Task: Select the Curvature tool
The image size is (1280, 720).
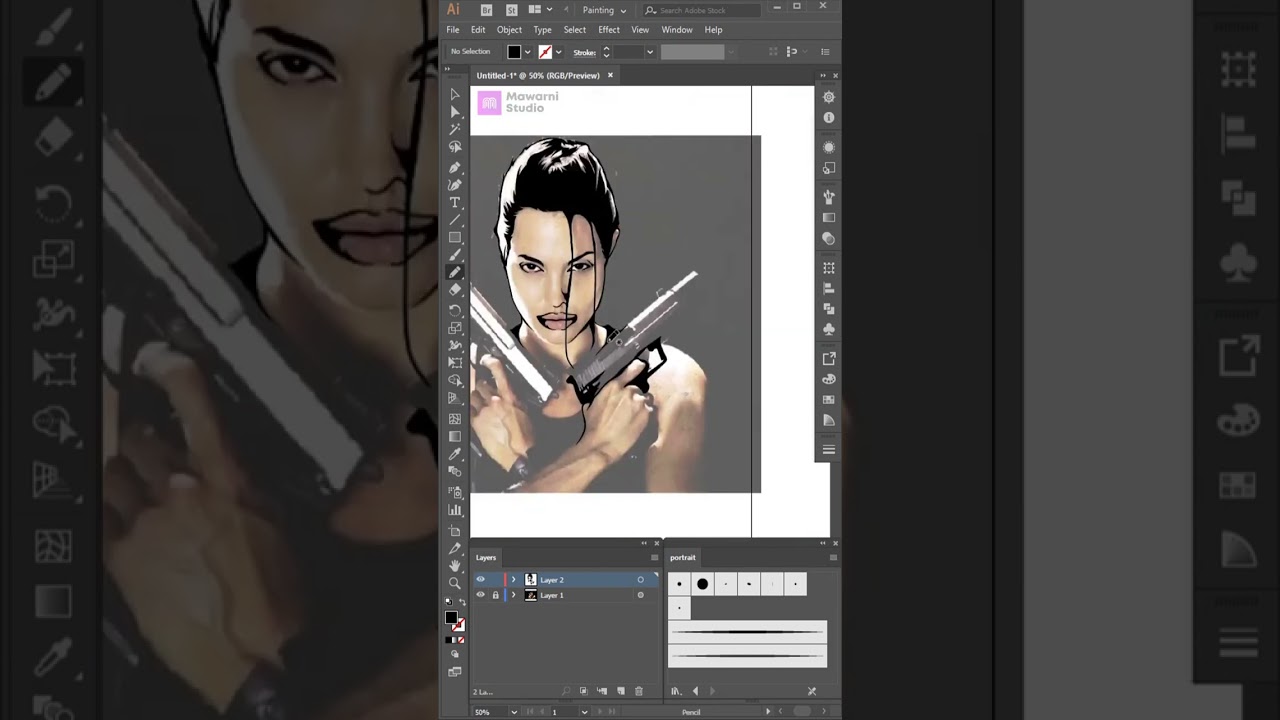Action: point(455,184)
